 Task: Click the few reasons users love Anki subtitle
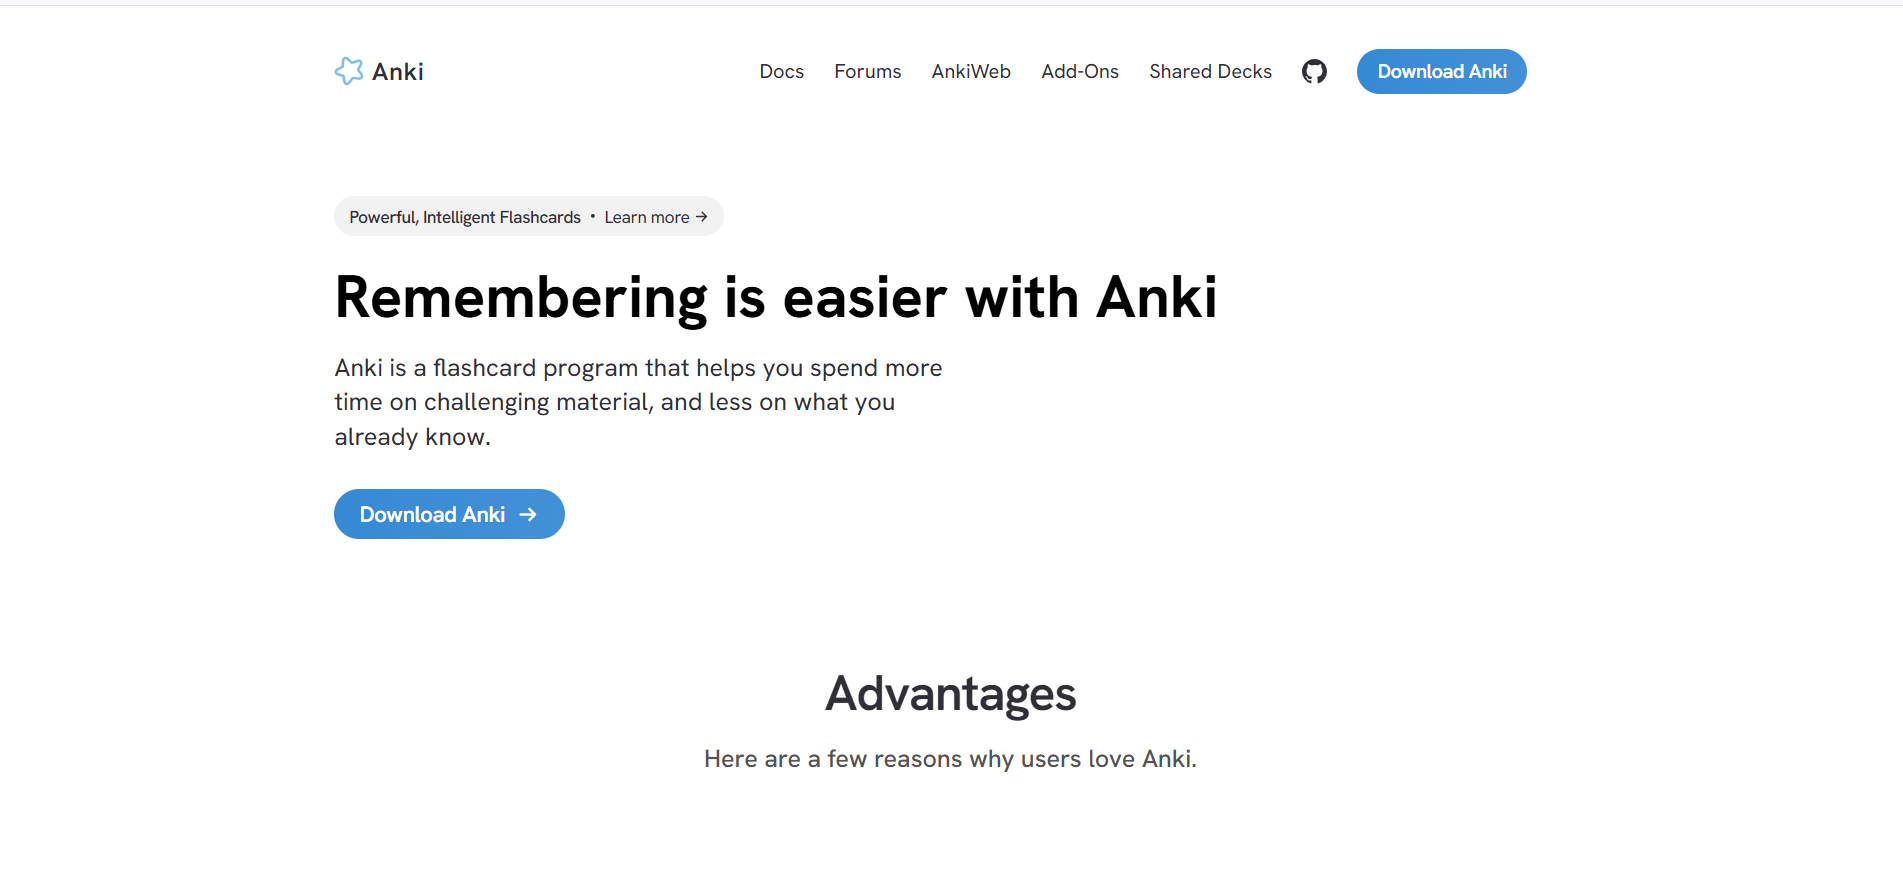pos(950,759)
